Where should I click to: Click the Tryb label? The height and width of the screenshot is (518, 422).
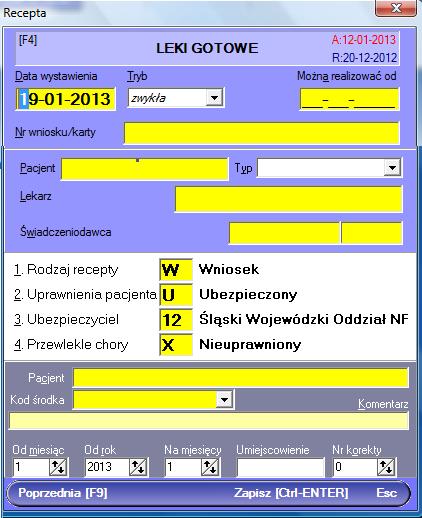(137, 76)
